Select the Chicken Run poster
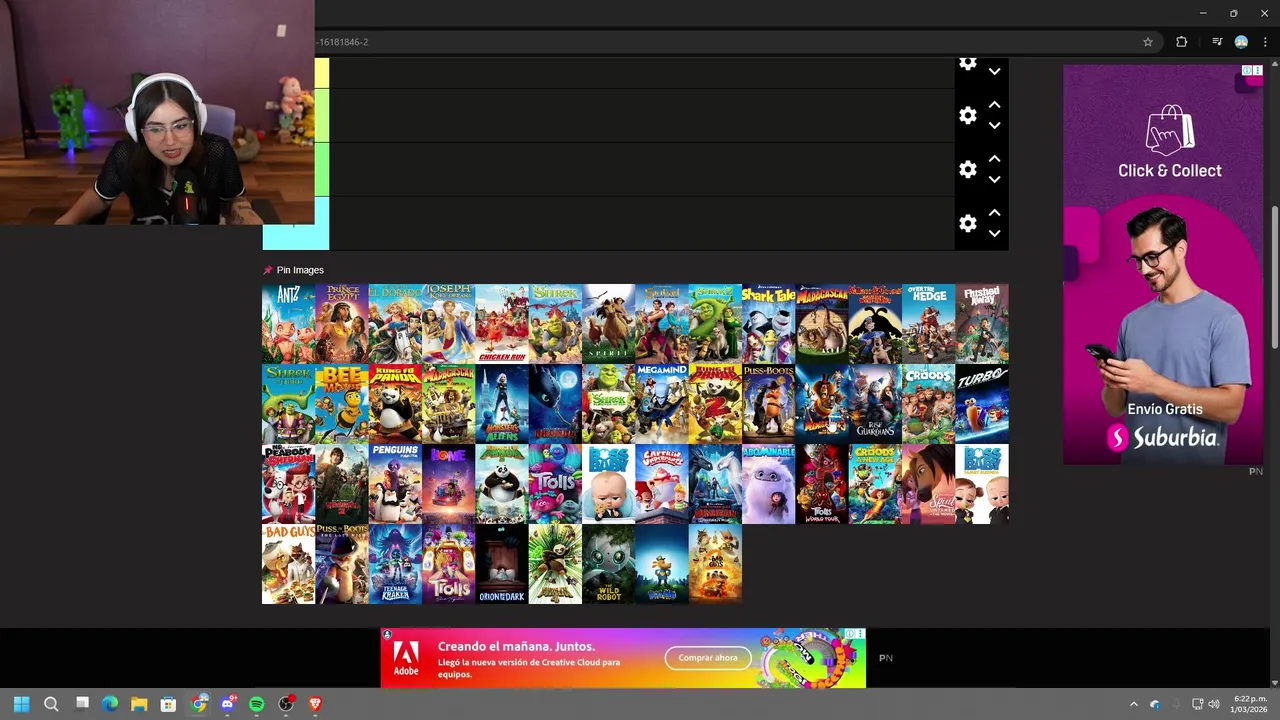Viewport: 1280px width, 720px height. (x=502, y=323)
